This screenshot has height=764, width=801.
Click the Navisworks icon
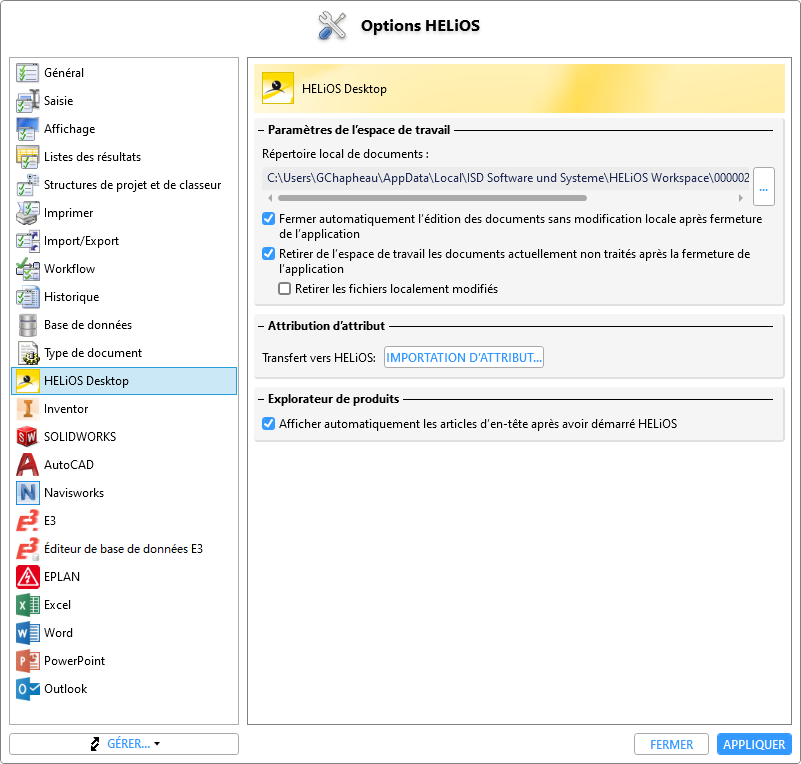28,493
